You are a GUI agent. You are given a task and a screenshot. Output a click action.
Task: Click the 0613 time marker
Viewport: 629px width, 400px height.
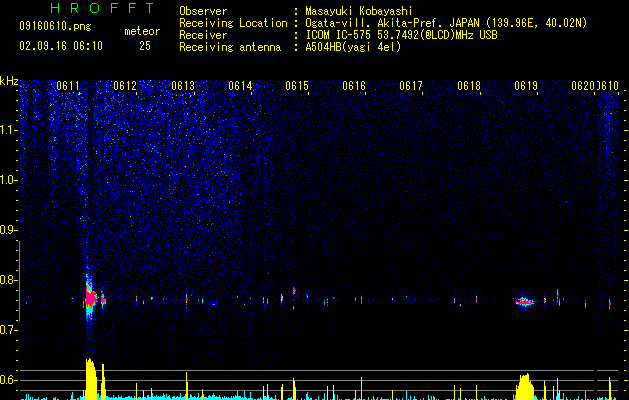183,86
